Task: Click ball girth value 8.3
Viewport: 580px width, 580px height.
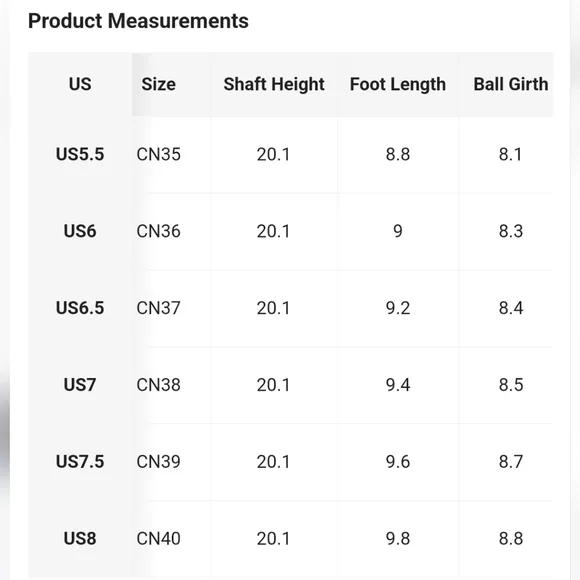Action: (x=511, y=231)
